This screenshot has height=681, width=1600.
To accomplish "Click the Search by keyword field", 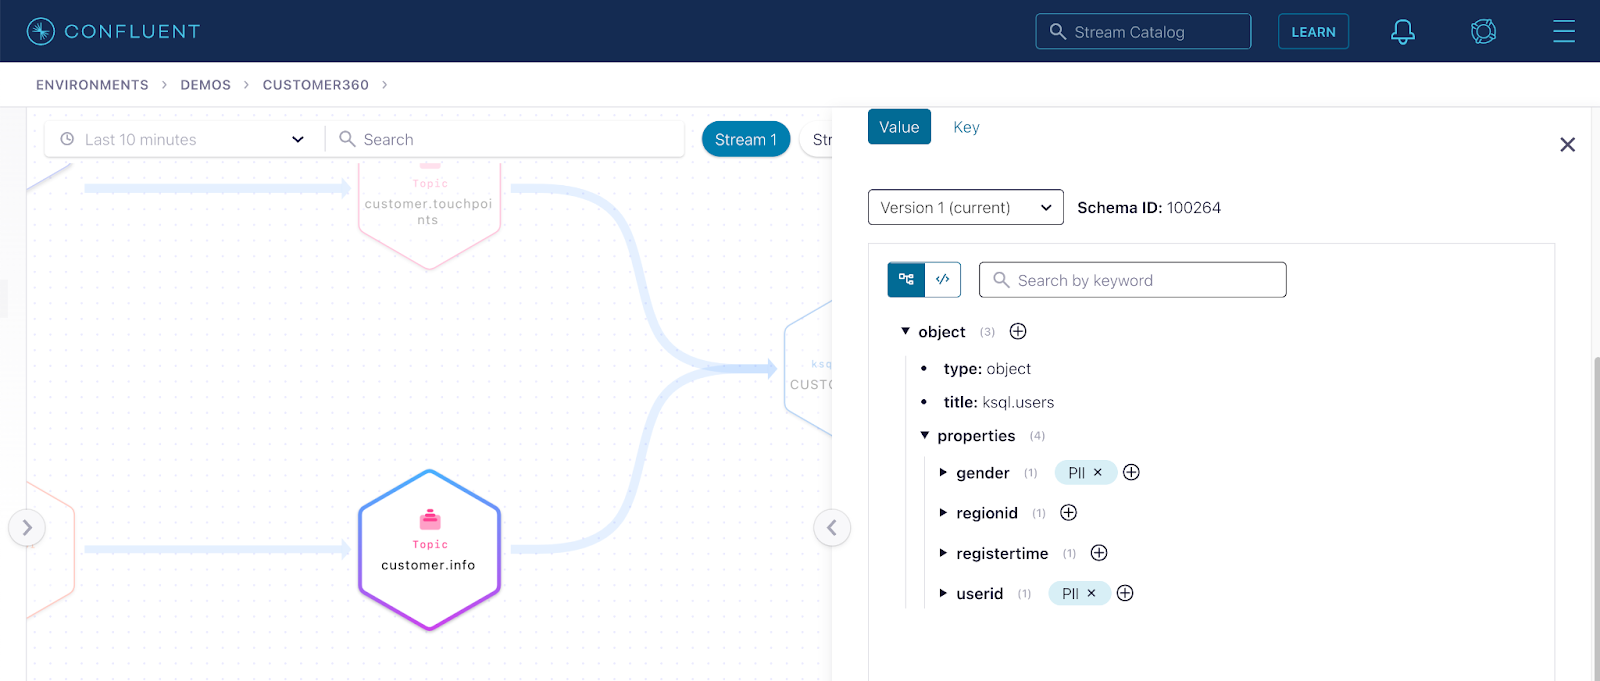I will click(x=1132, y=280).
